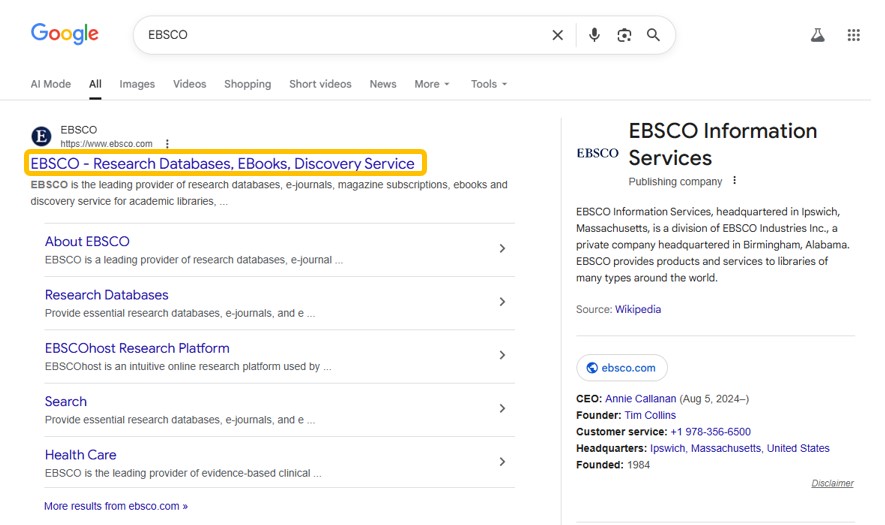
Task: Clear the search box with the X icon
Action: (558, 35)
